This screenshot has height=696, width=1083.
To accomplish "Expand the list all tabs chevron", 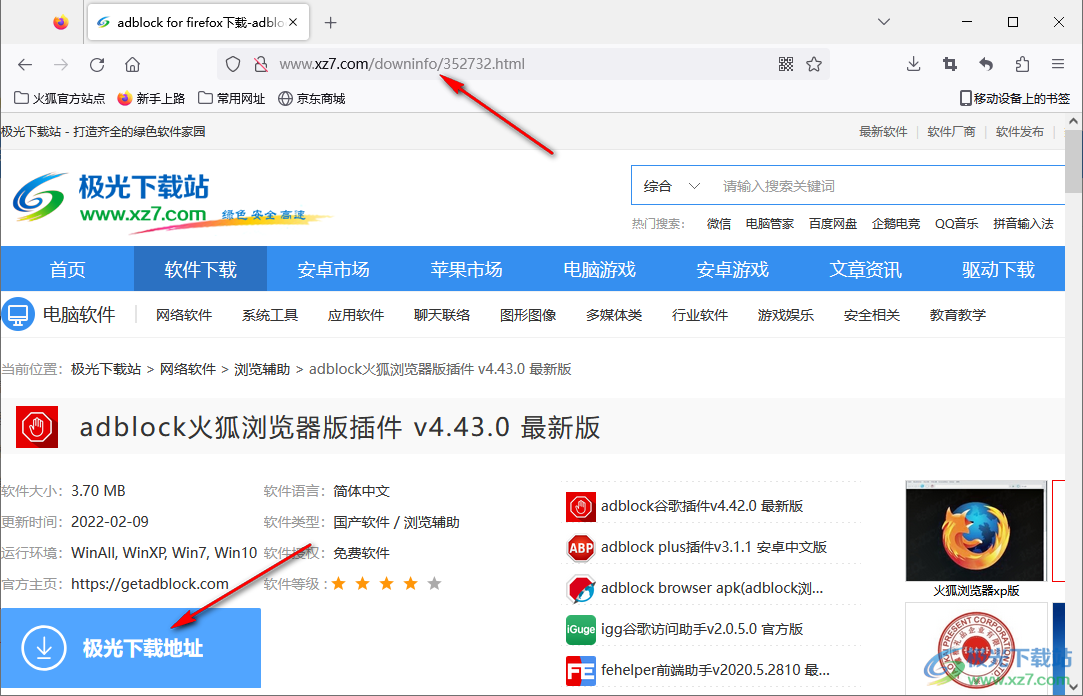I will pos(883,22).
